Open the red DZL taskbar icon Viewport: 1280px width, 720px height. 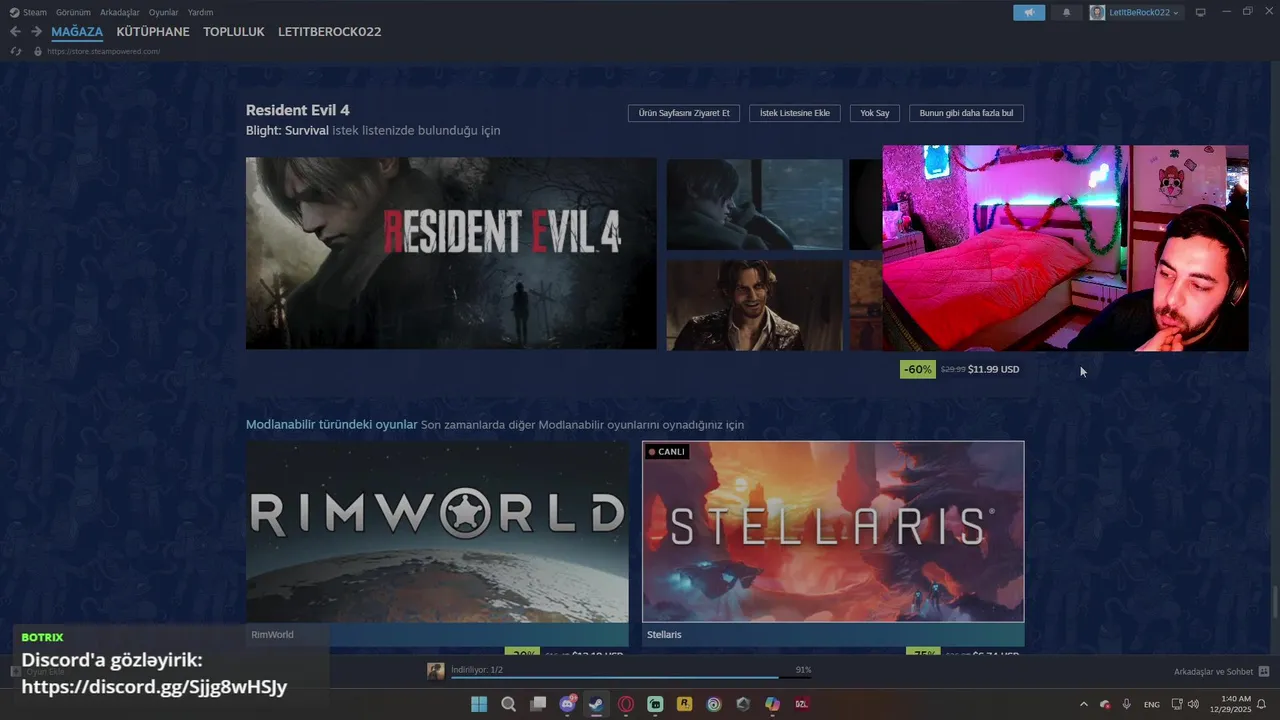pos(801,704)
